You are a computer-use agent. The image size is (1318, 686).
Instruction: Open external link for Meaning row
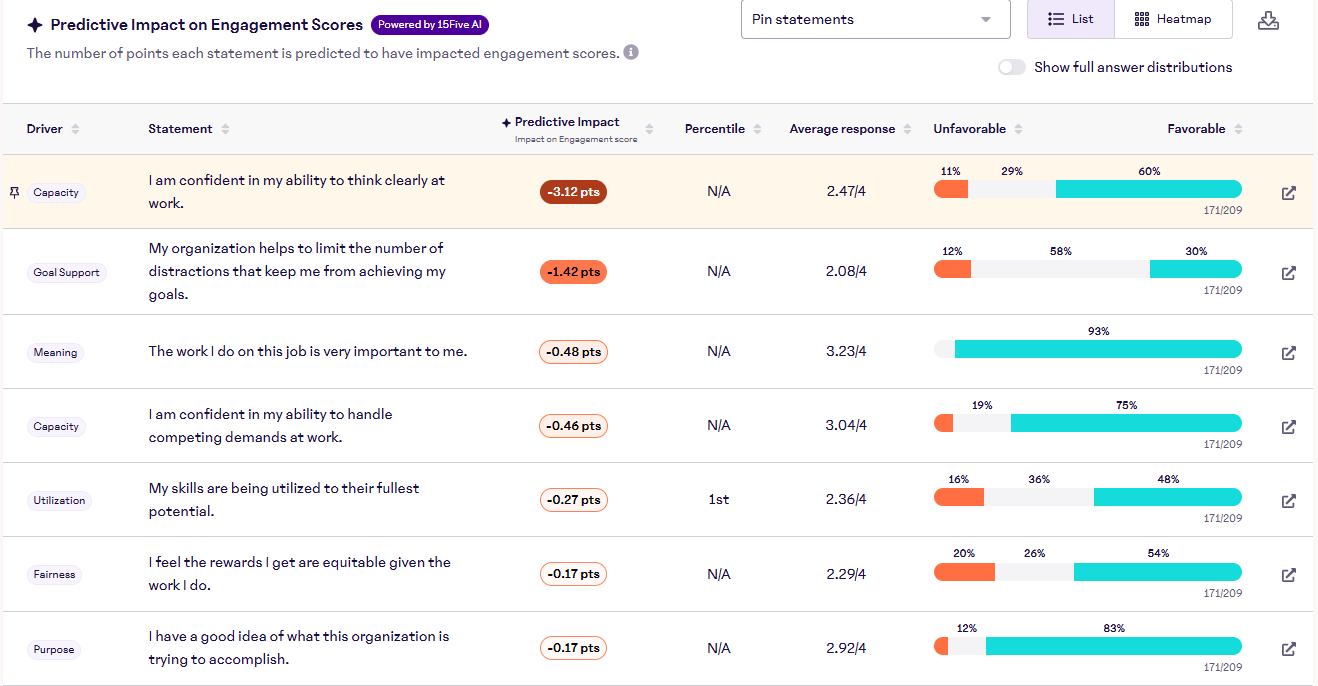tap(1288, 353)
